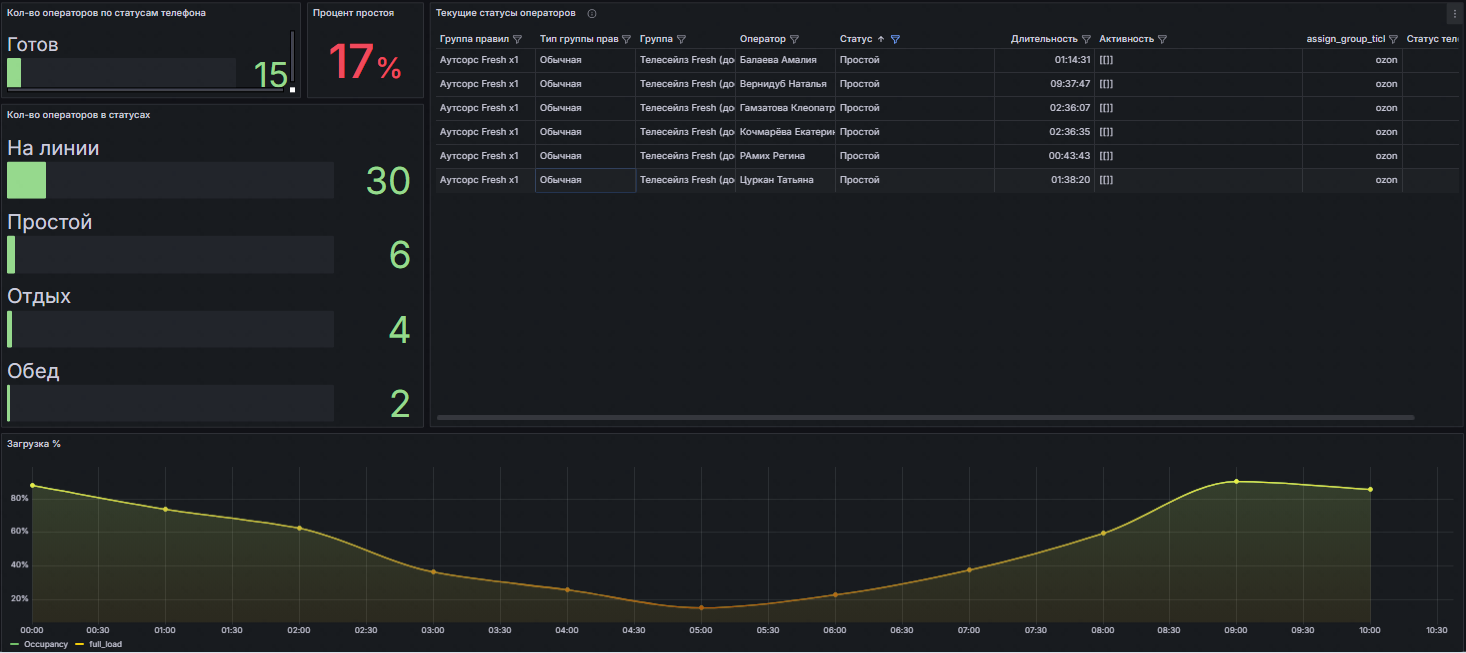This screenshot has height=653, width=1466.
Task: Click the Готов bar gauge
Action: pyautogui.click(x=121, y=73)
